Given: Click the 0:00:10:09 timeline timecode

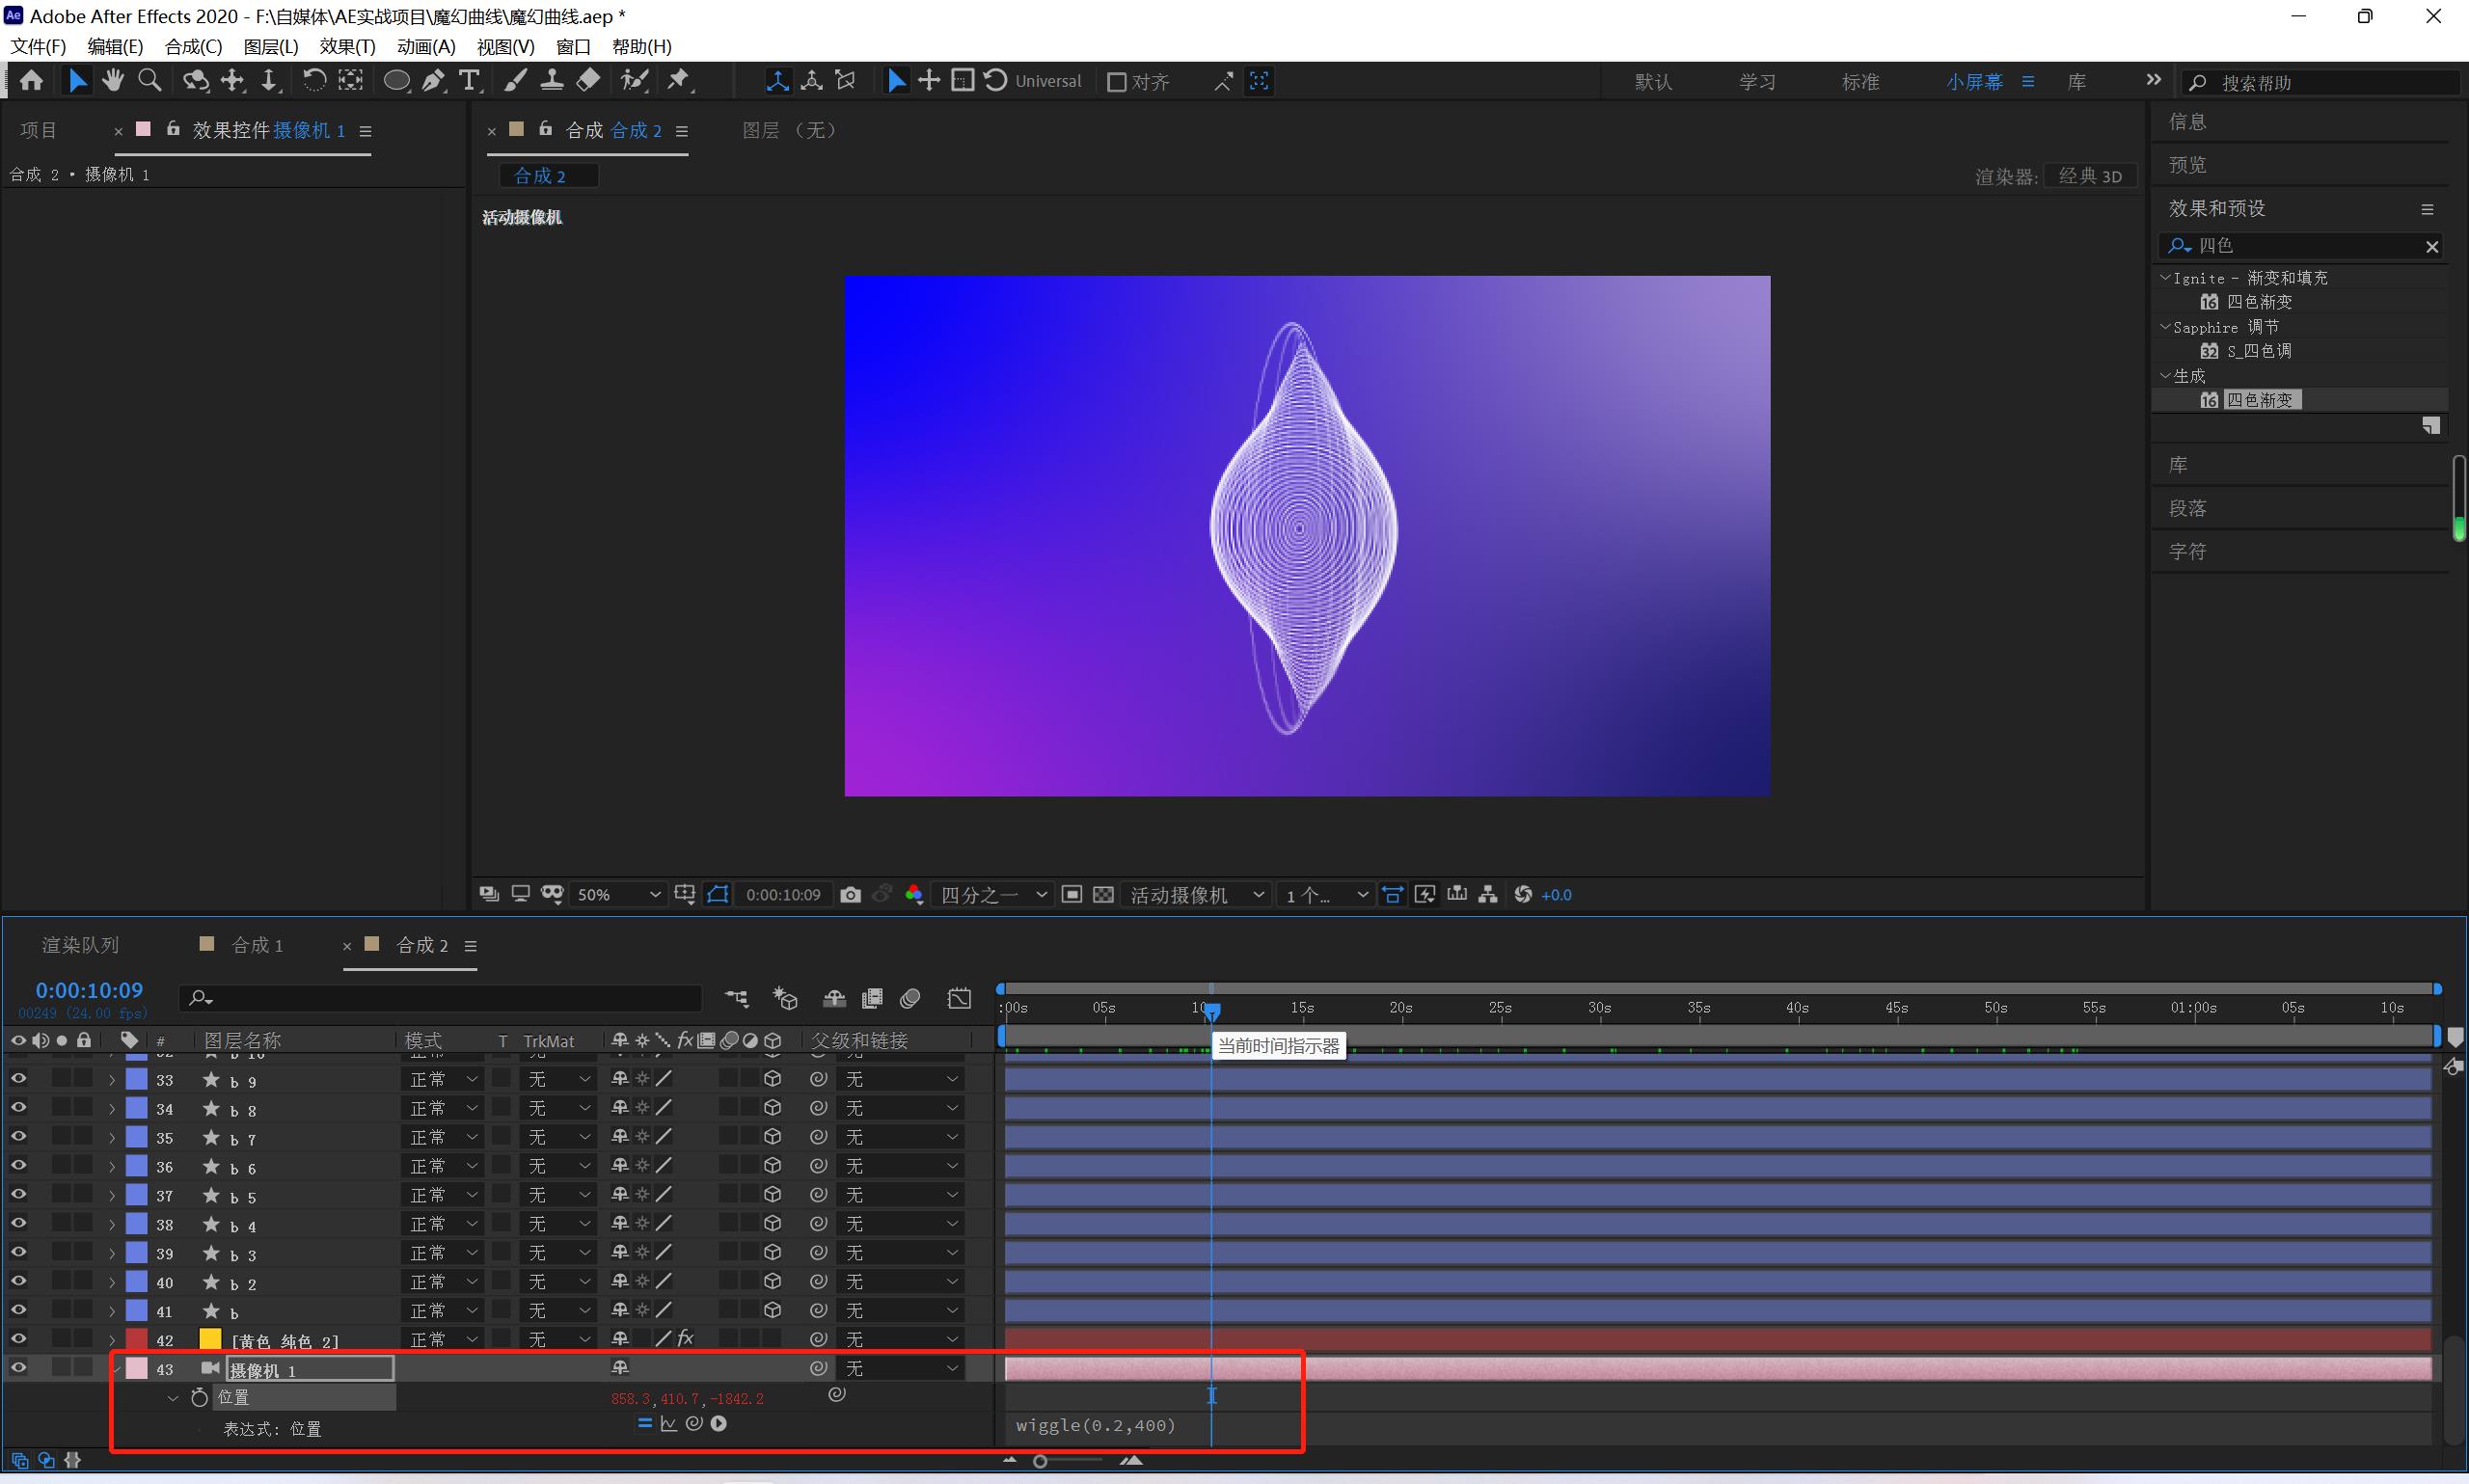Looking at the screenshot, I should click(x=89, y=990).
